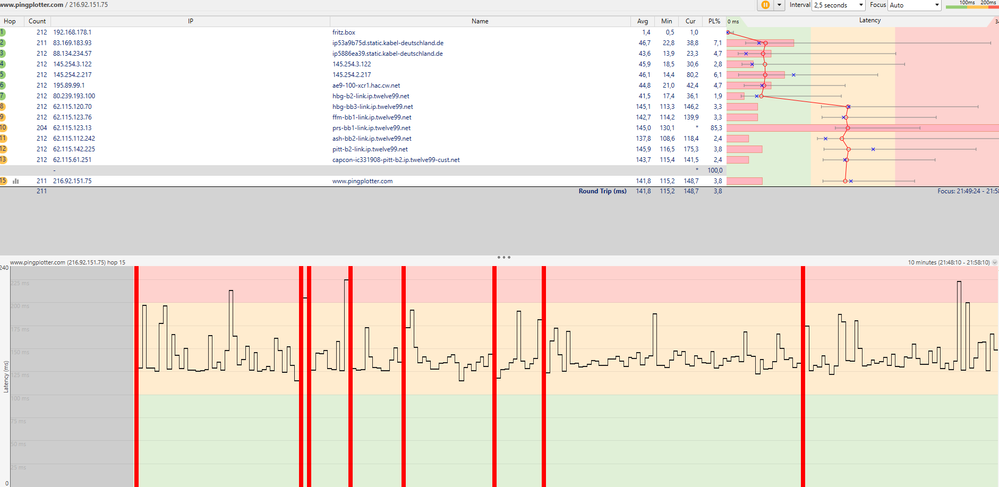Select the green hop 4 icon
This screenshot has height=487, width=999.
[x=3, y=64]
